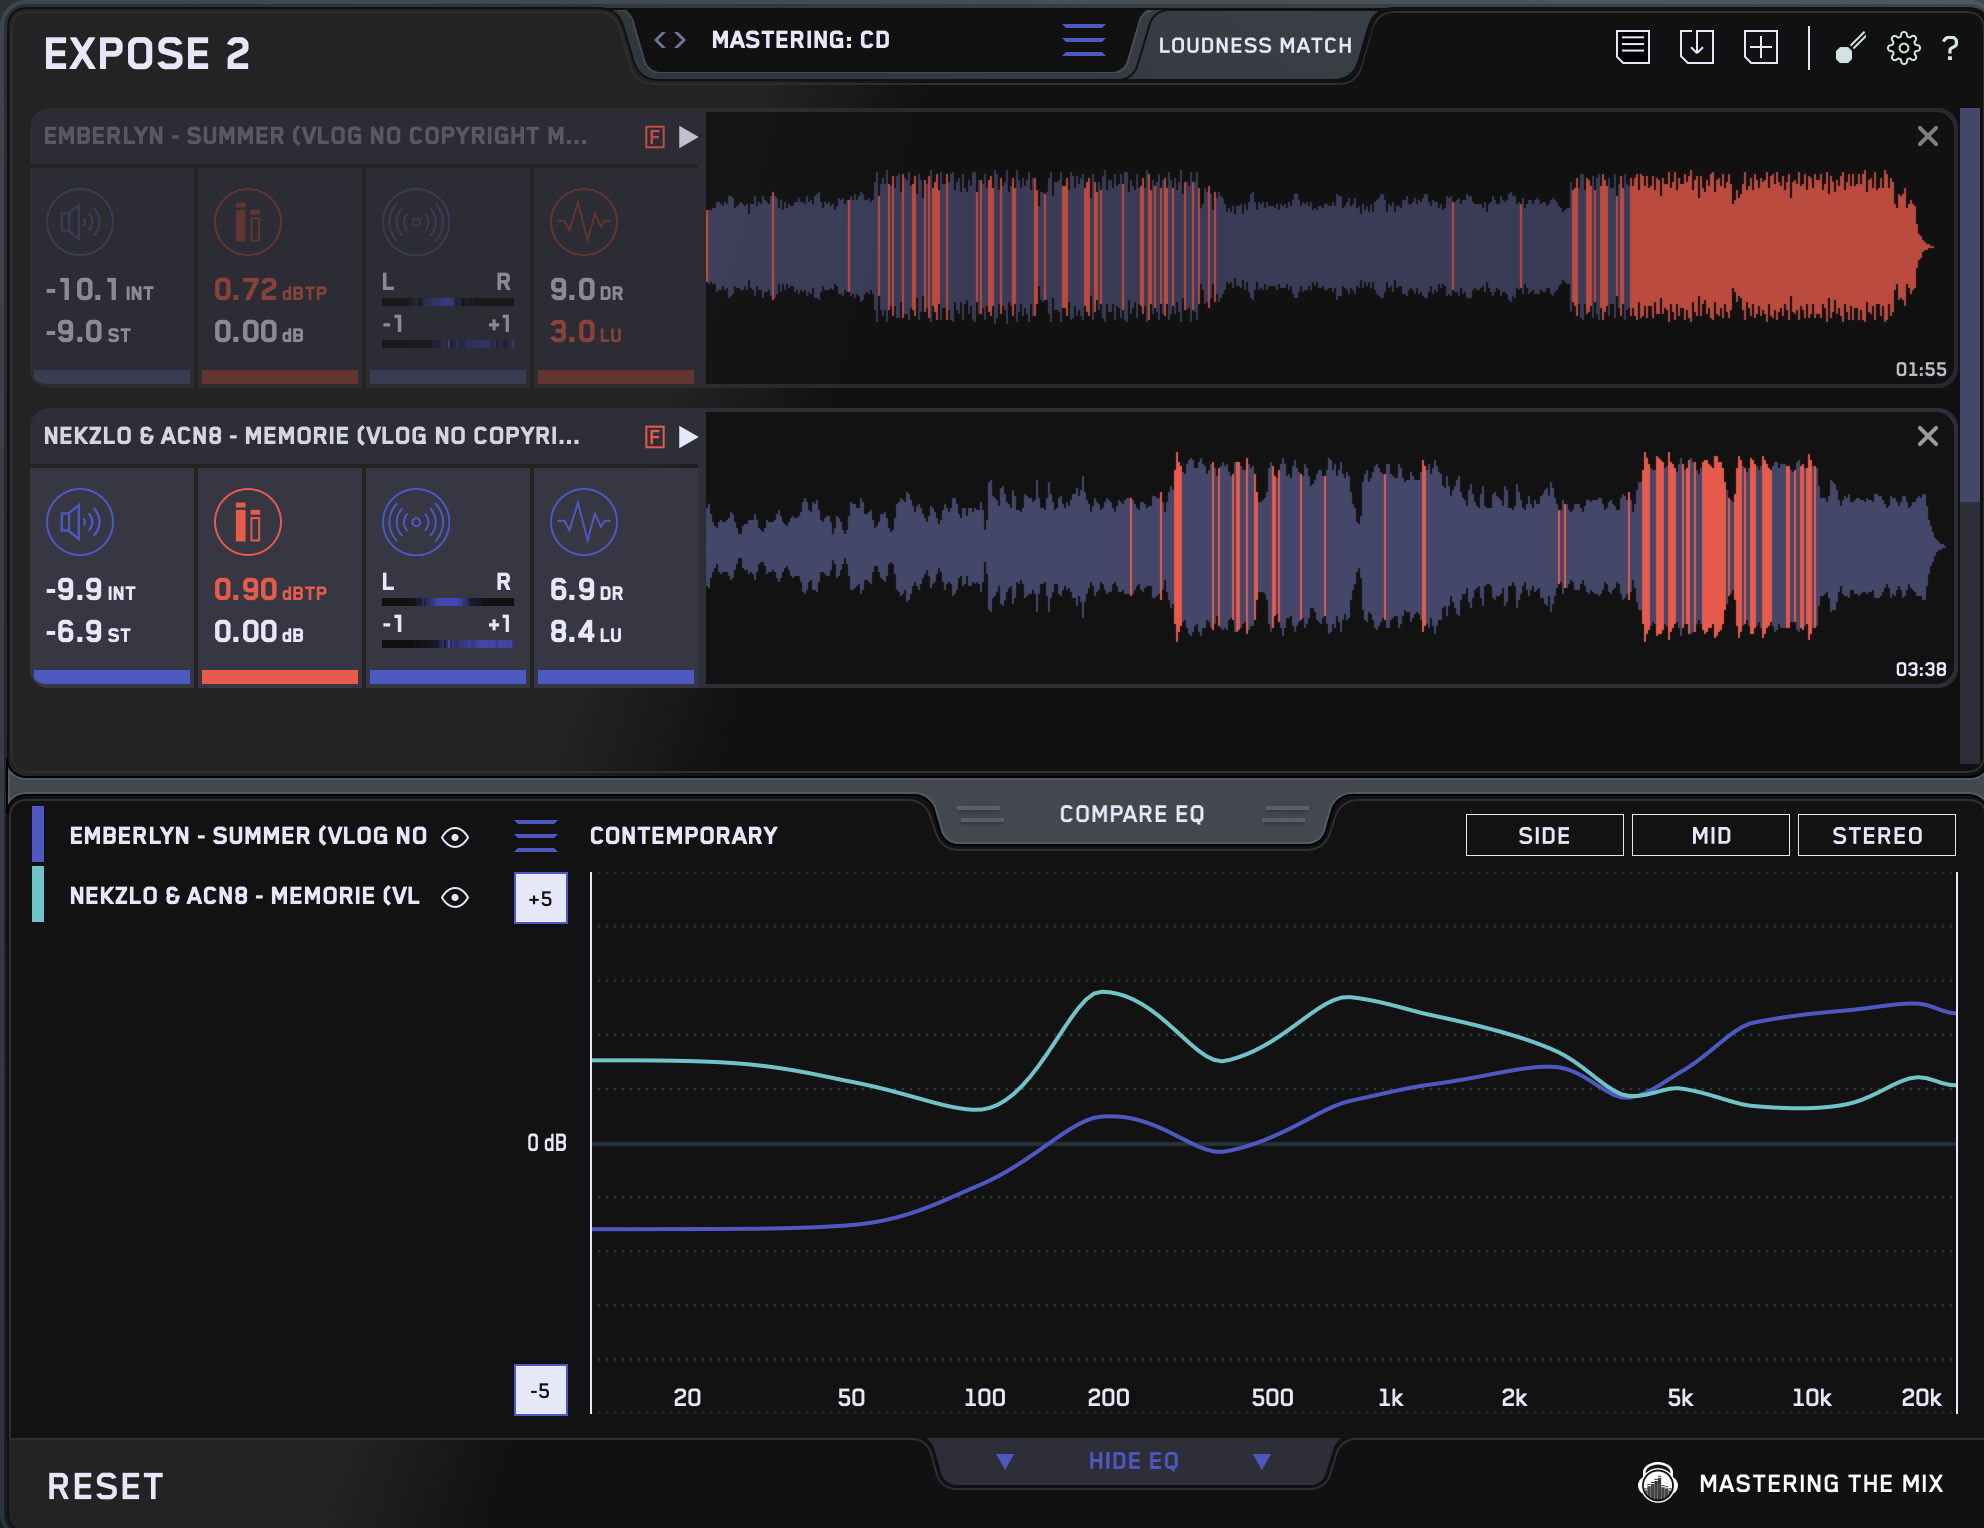Viewport: 1984px width, 1528px height.
Task: Click the RESET button
Action: 105,1486
